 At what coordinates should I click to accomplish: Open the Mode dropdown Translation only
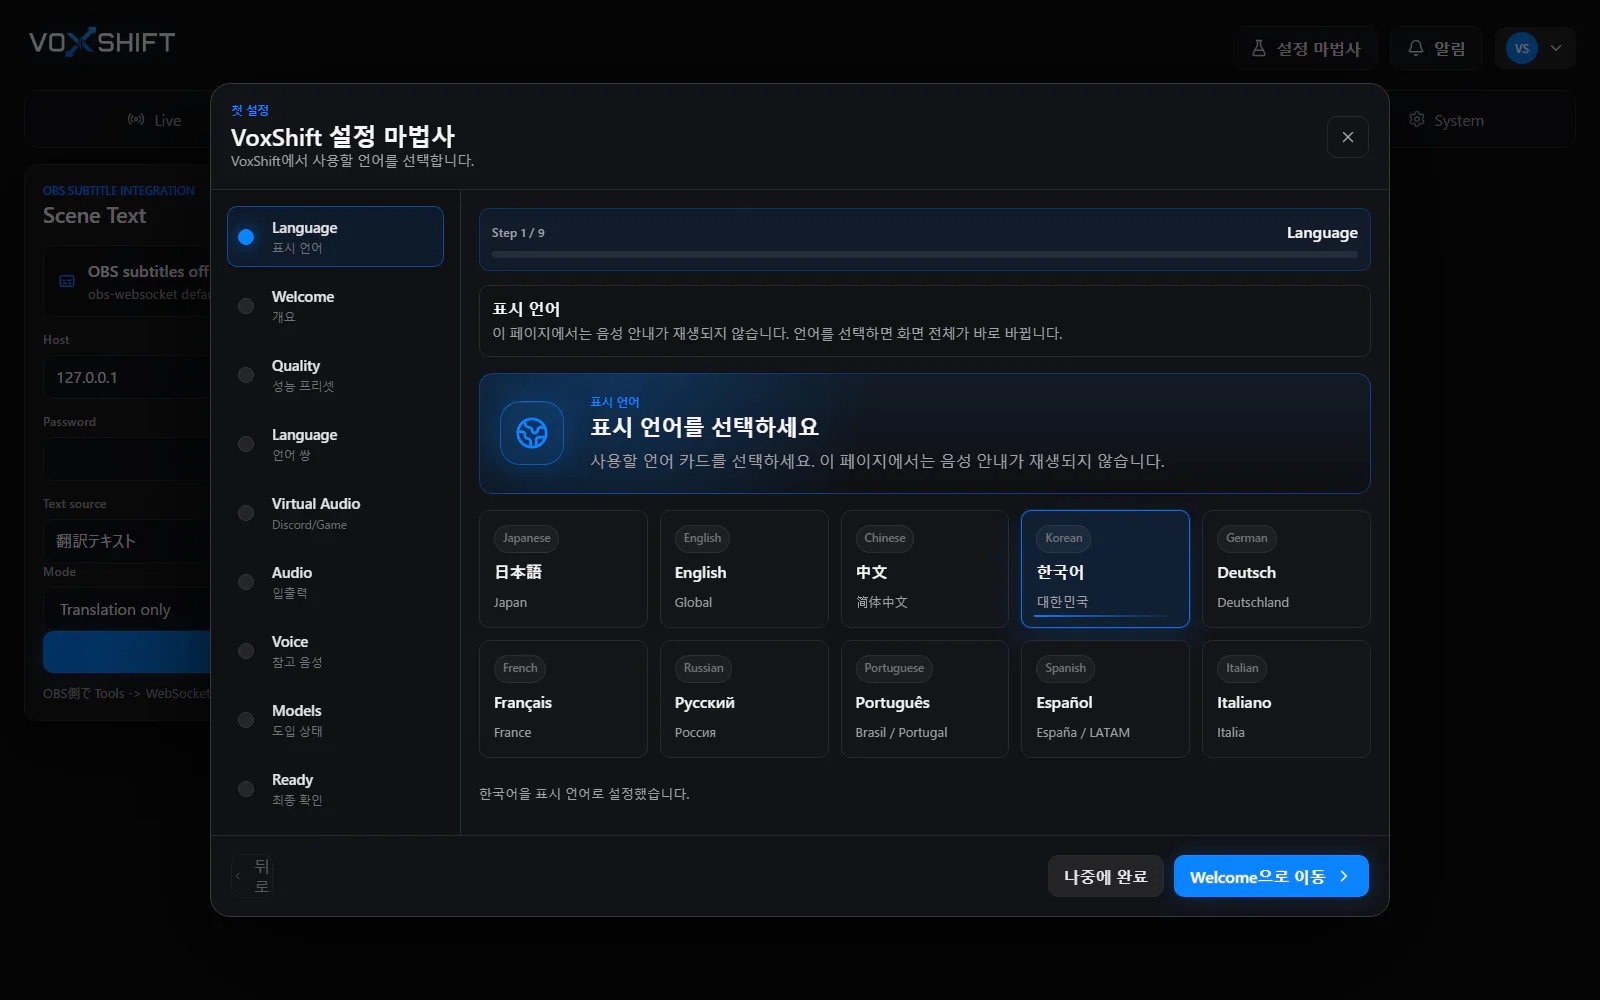(x=127, y=609)
